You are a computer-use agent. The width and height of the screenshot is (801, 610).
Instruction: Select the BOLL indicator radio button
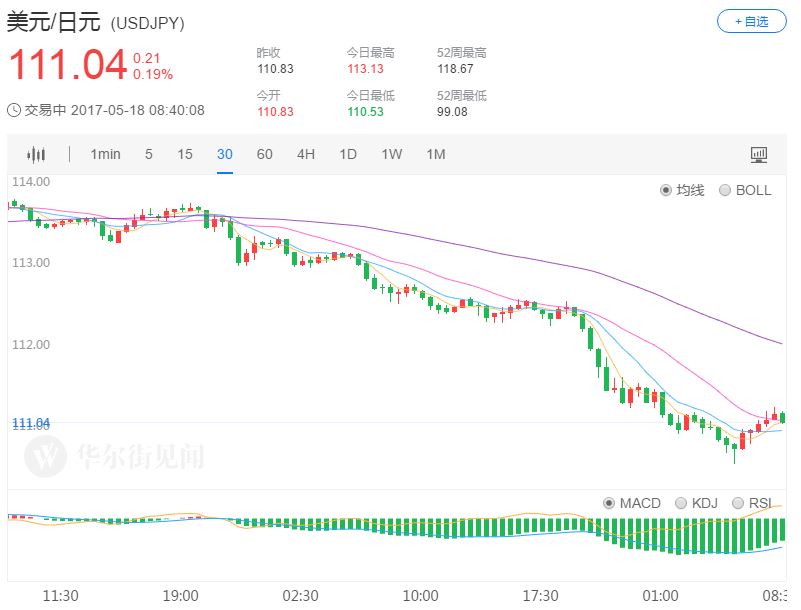pyautogui.click(x=725, y=190)
